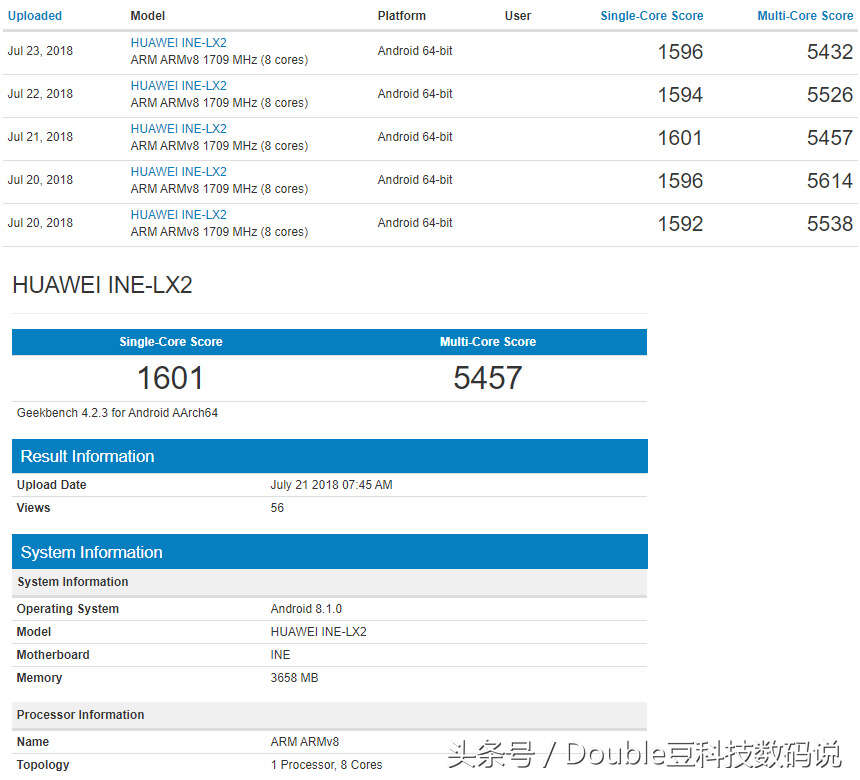Click Geekbench 4.2.3 for Android AArch64 text
Screen dimensions: 860x780
coord(117,413)
